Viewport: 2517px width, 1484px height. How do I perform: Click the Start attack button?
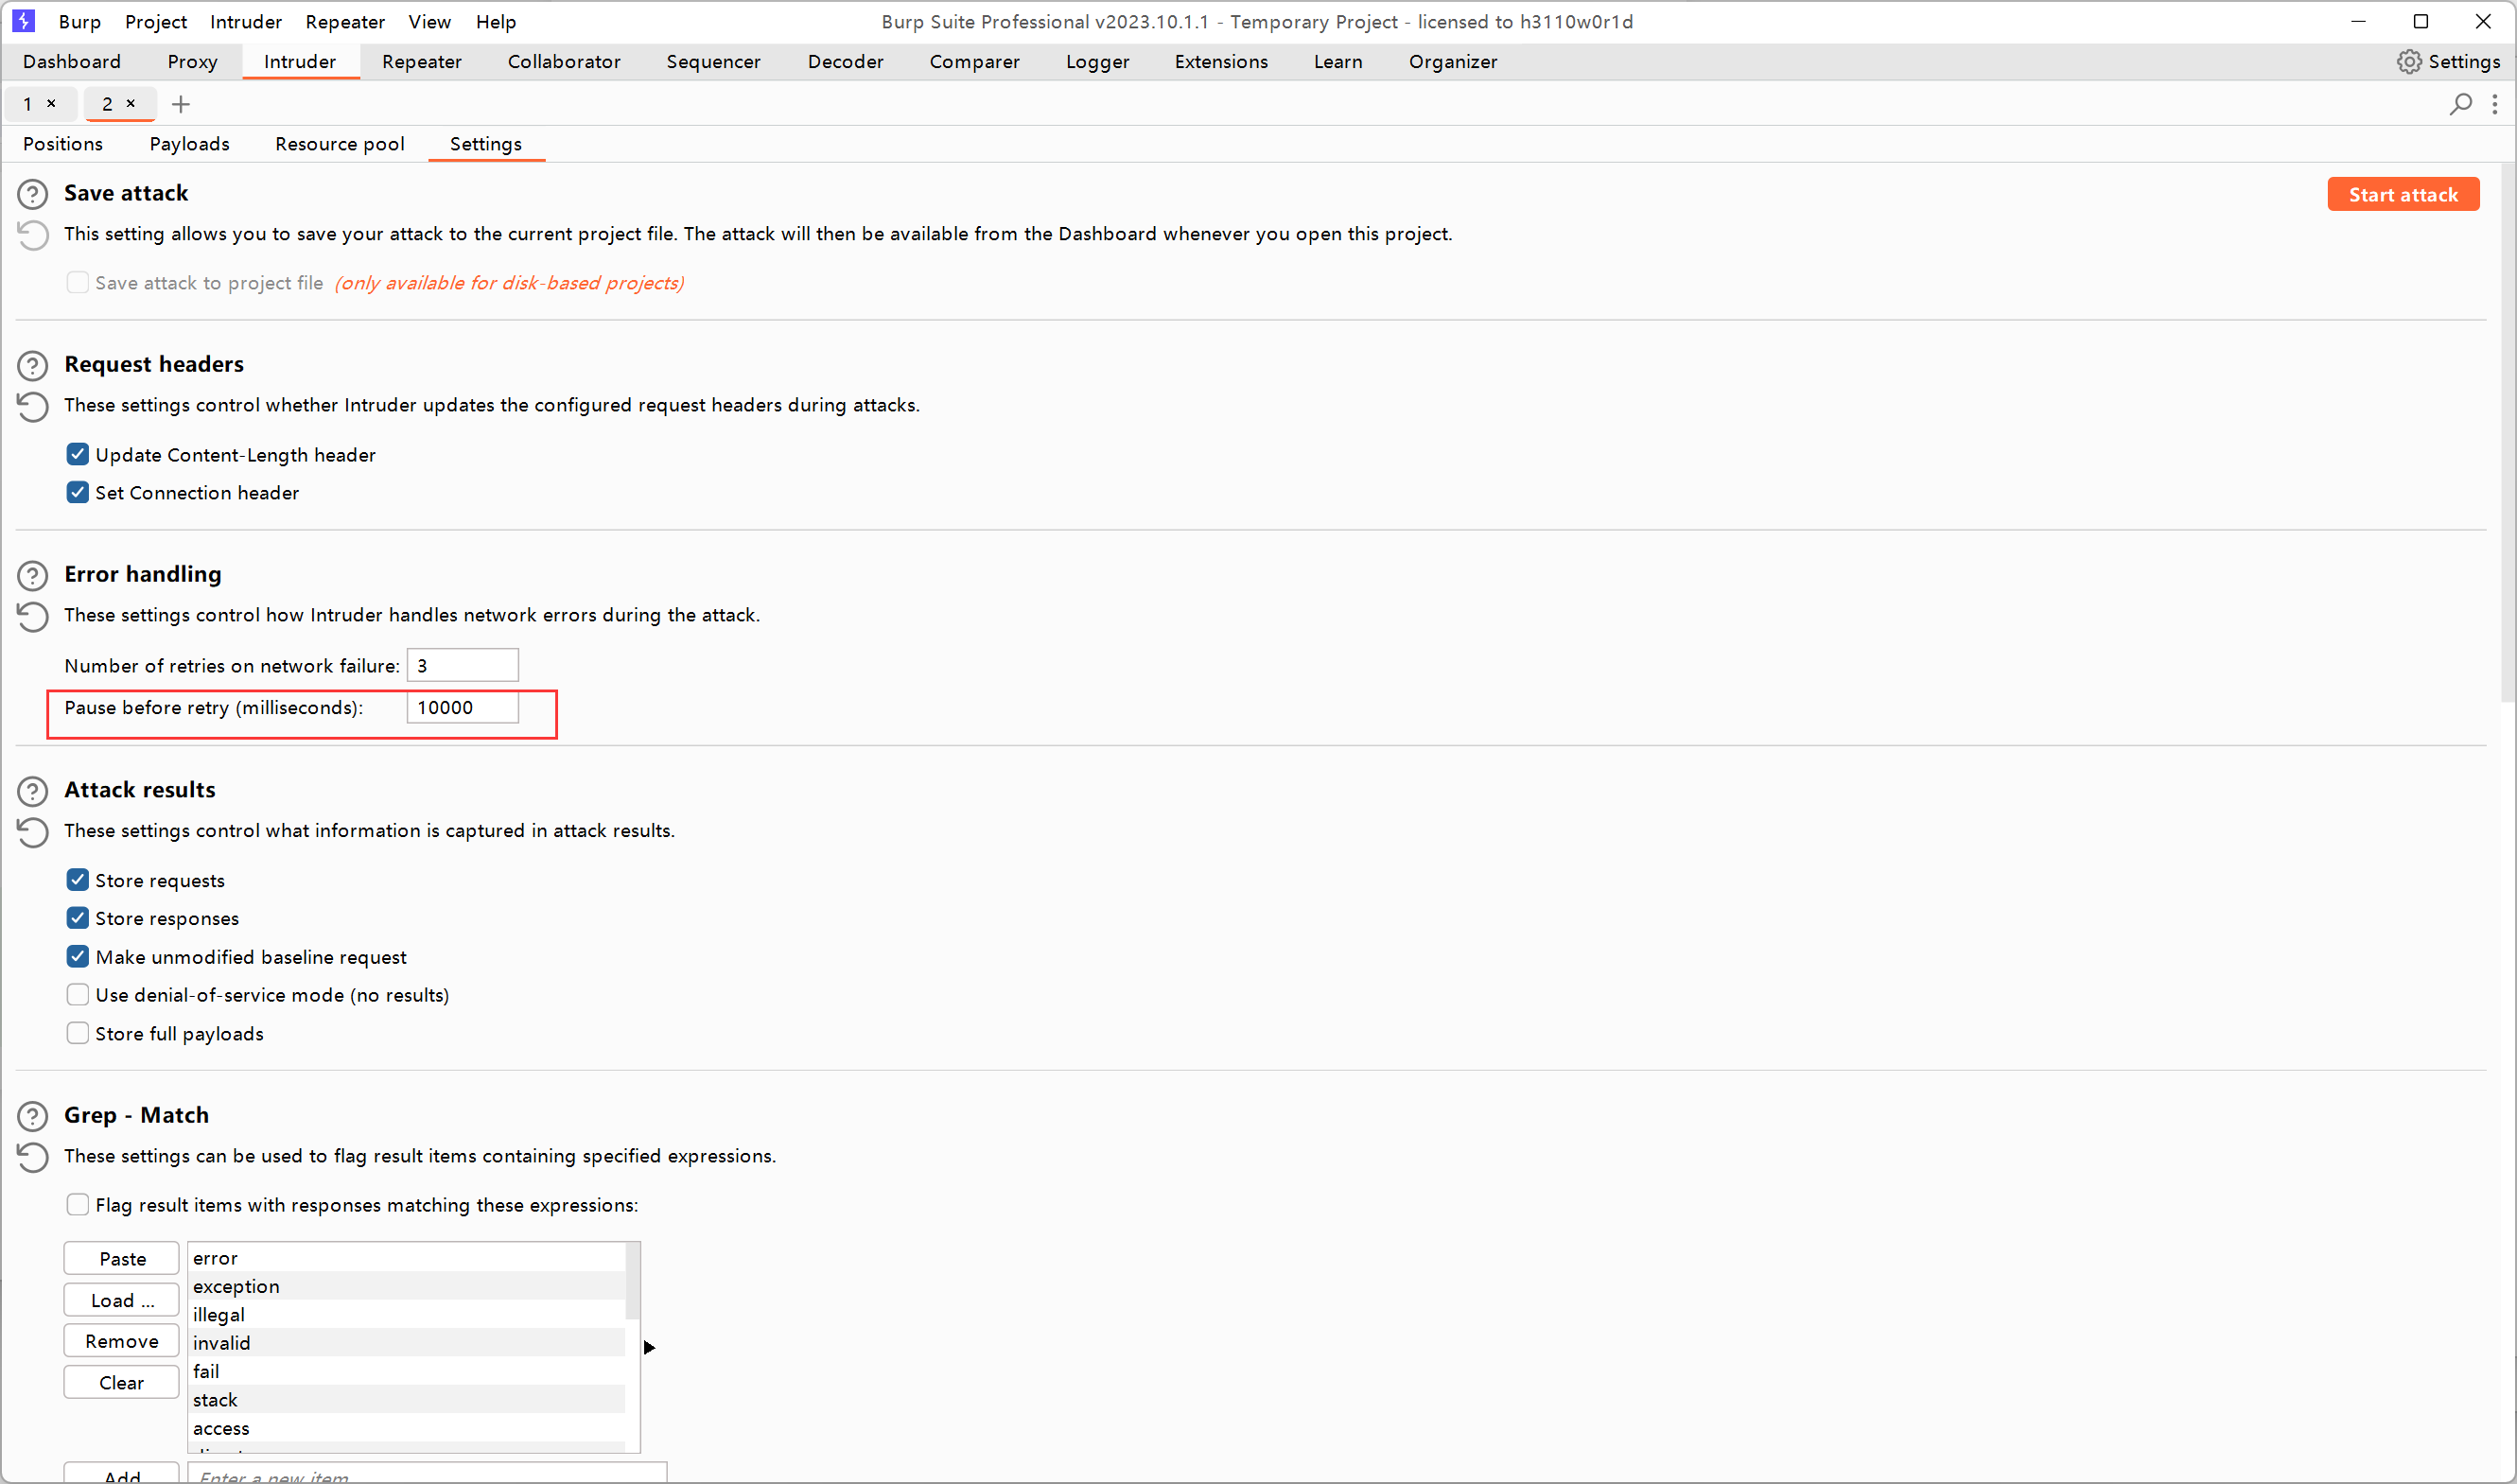point(2404,195)
